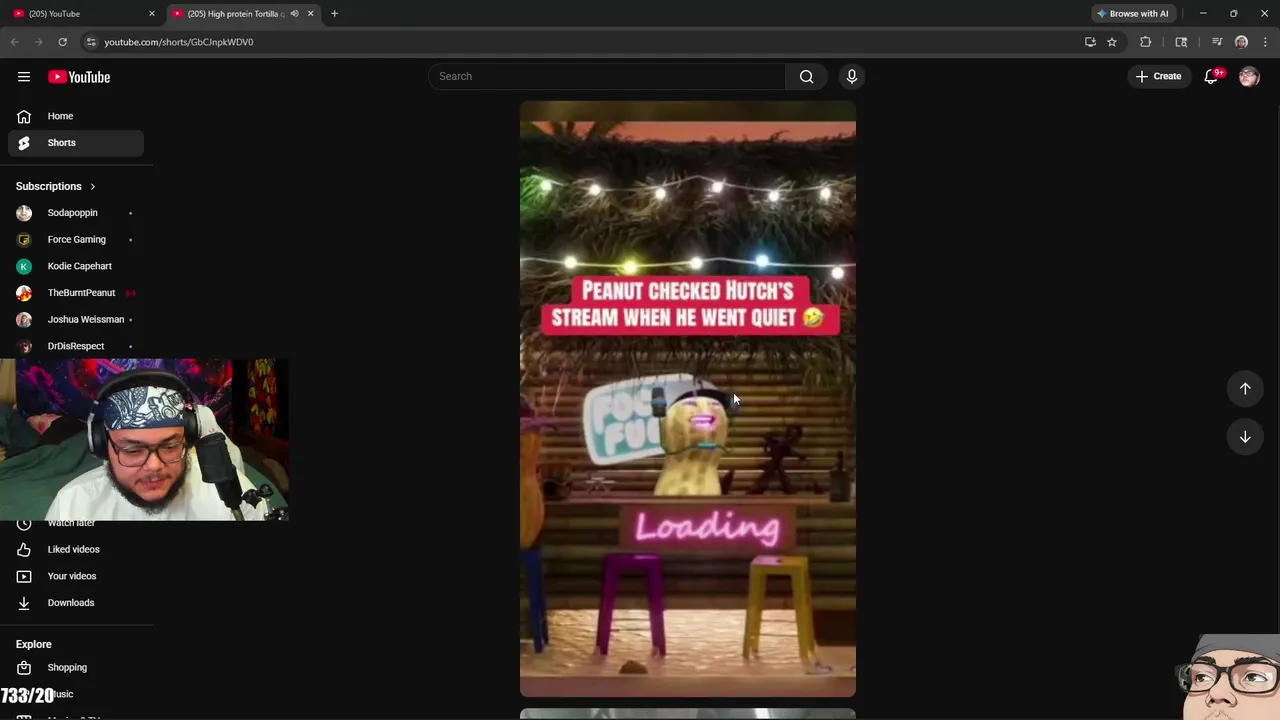Open a new browser tab
Screen dimensions: 1280x720
(334, 14)
